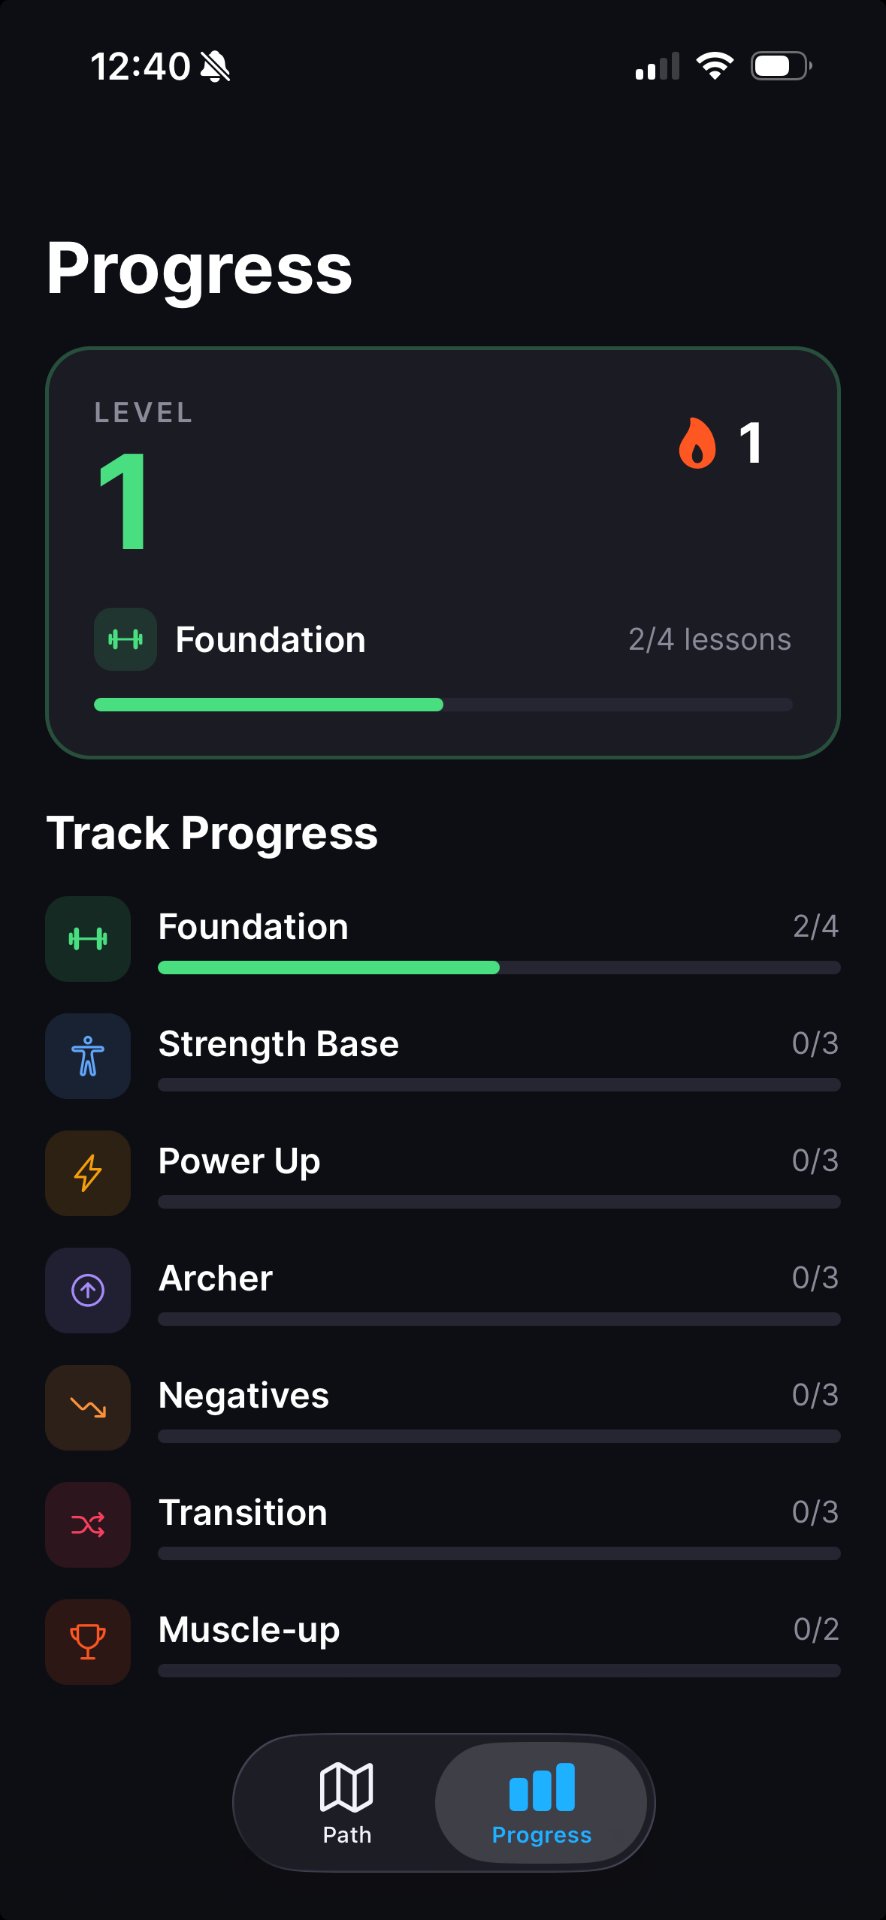Tap the large green level number 1
The image size is (886, 1920).
coord(124,501)
